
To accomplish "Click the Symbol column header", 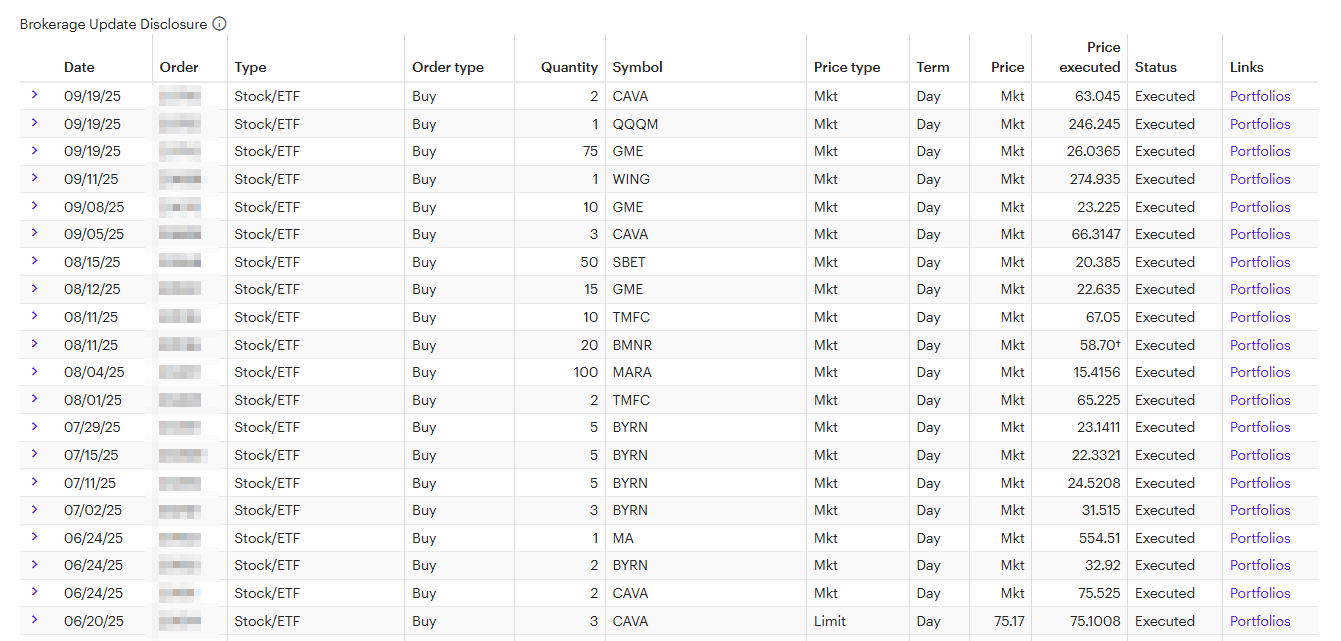I will (638, 67).
